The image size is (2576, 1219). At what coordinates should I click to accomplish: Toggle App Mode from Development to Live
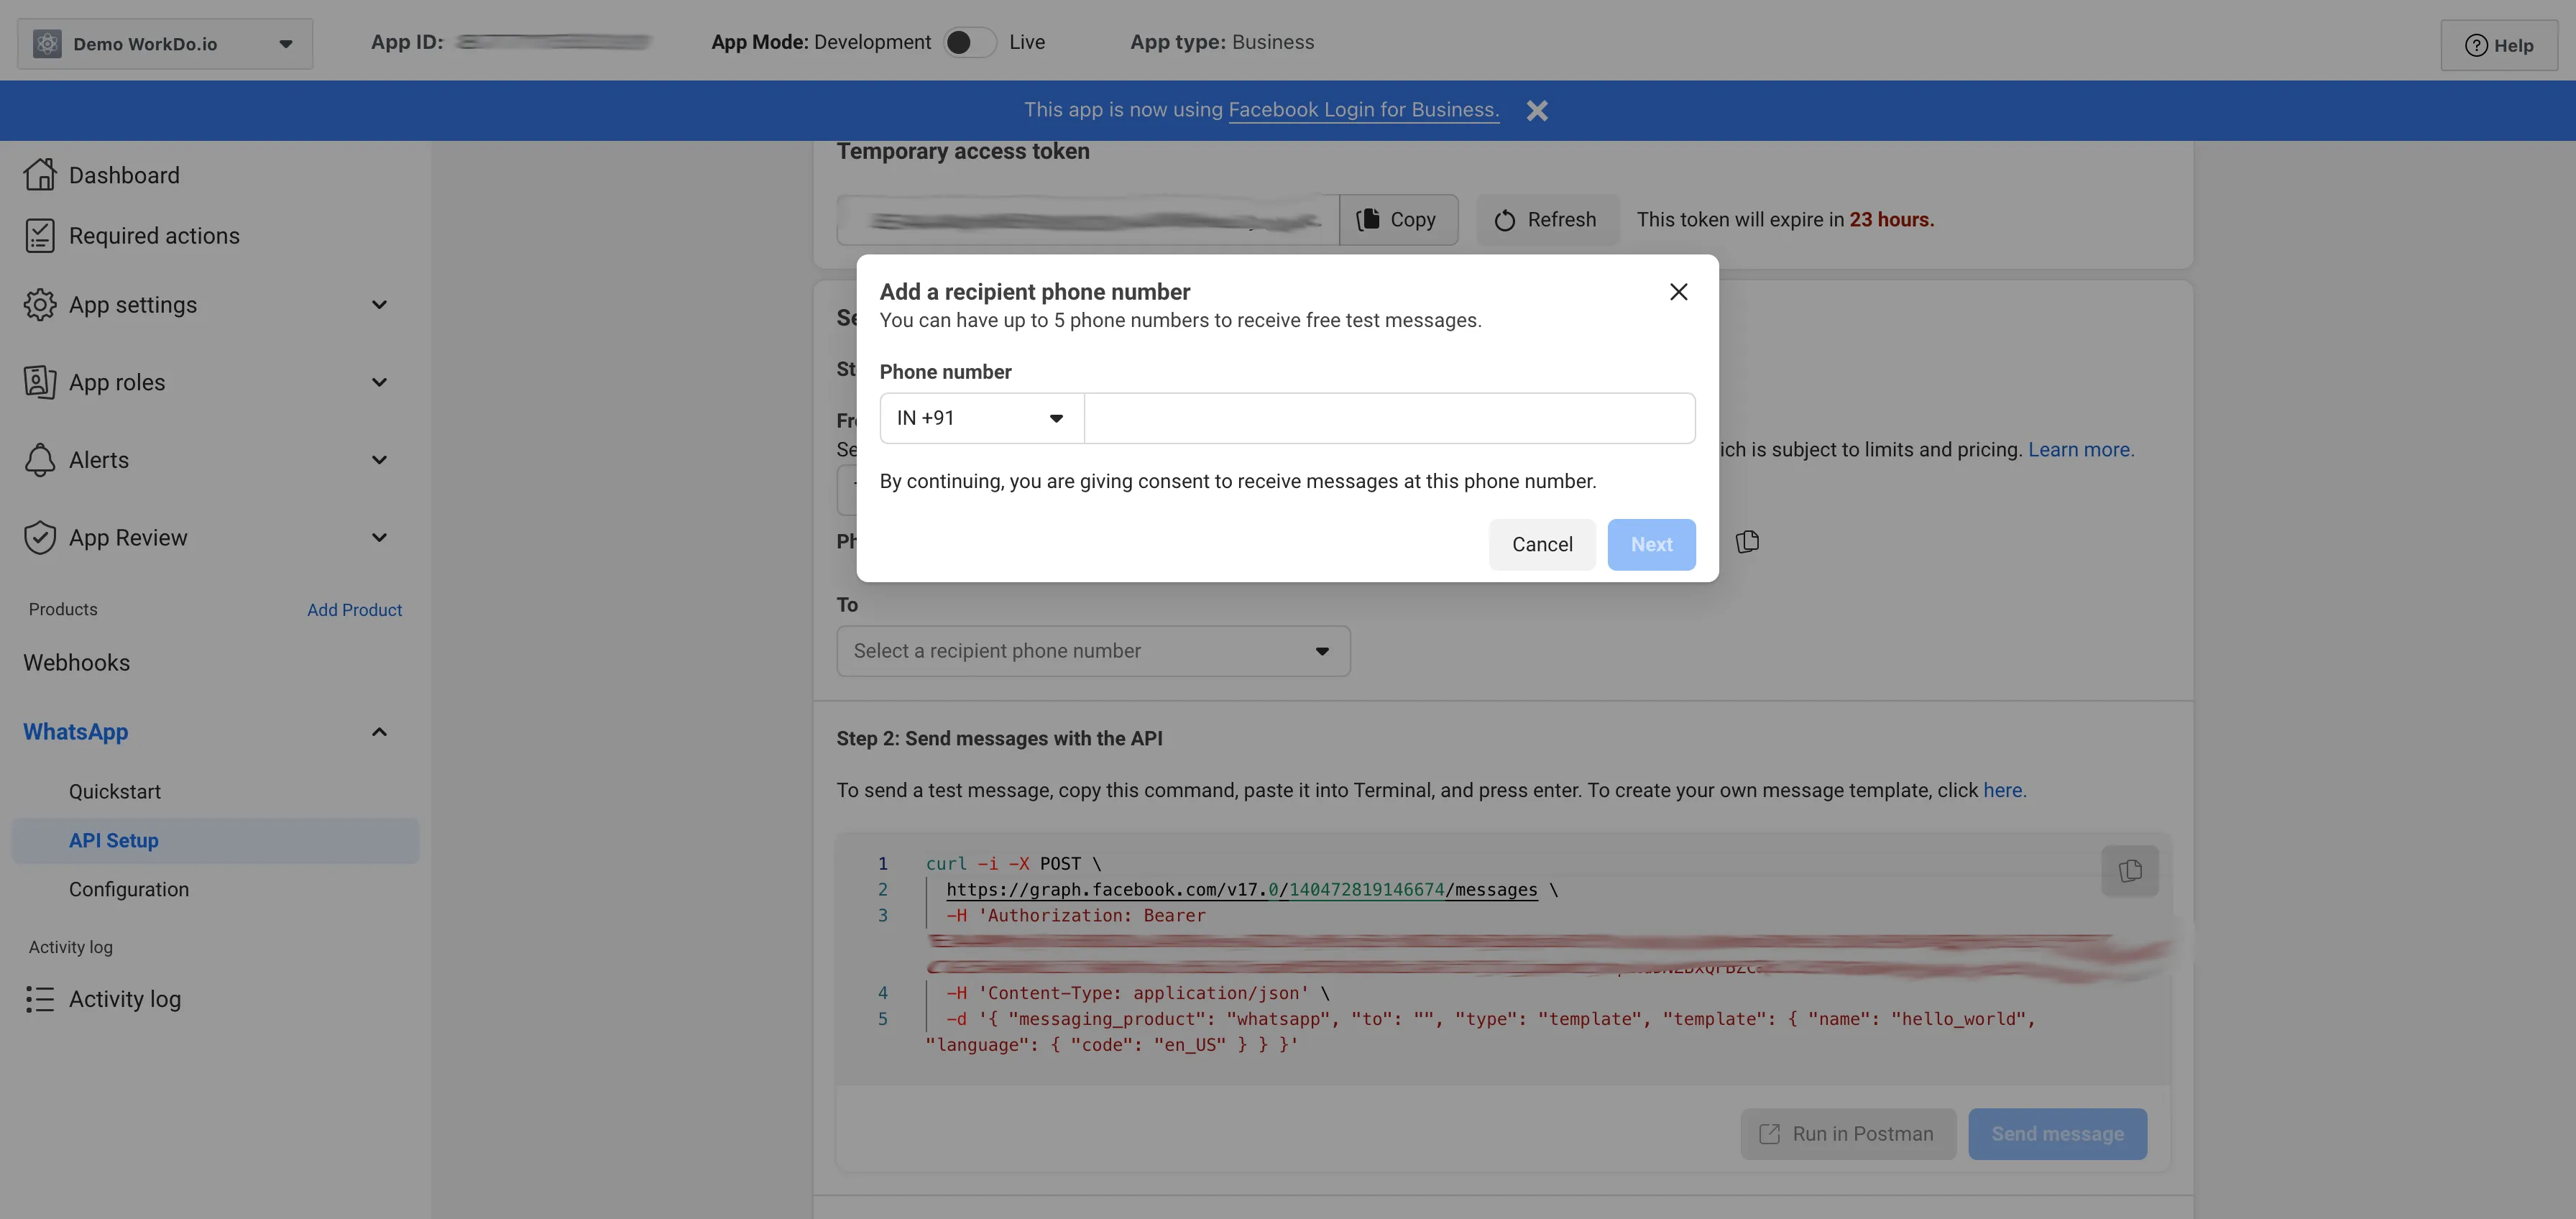click(x=969, y=42)
